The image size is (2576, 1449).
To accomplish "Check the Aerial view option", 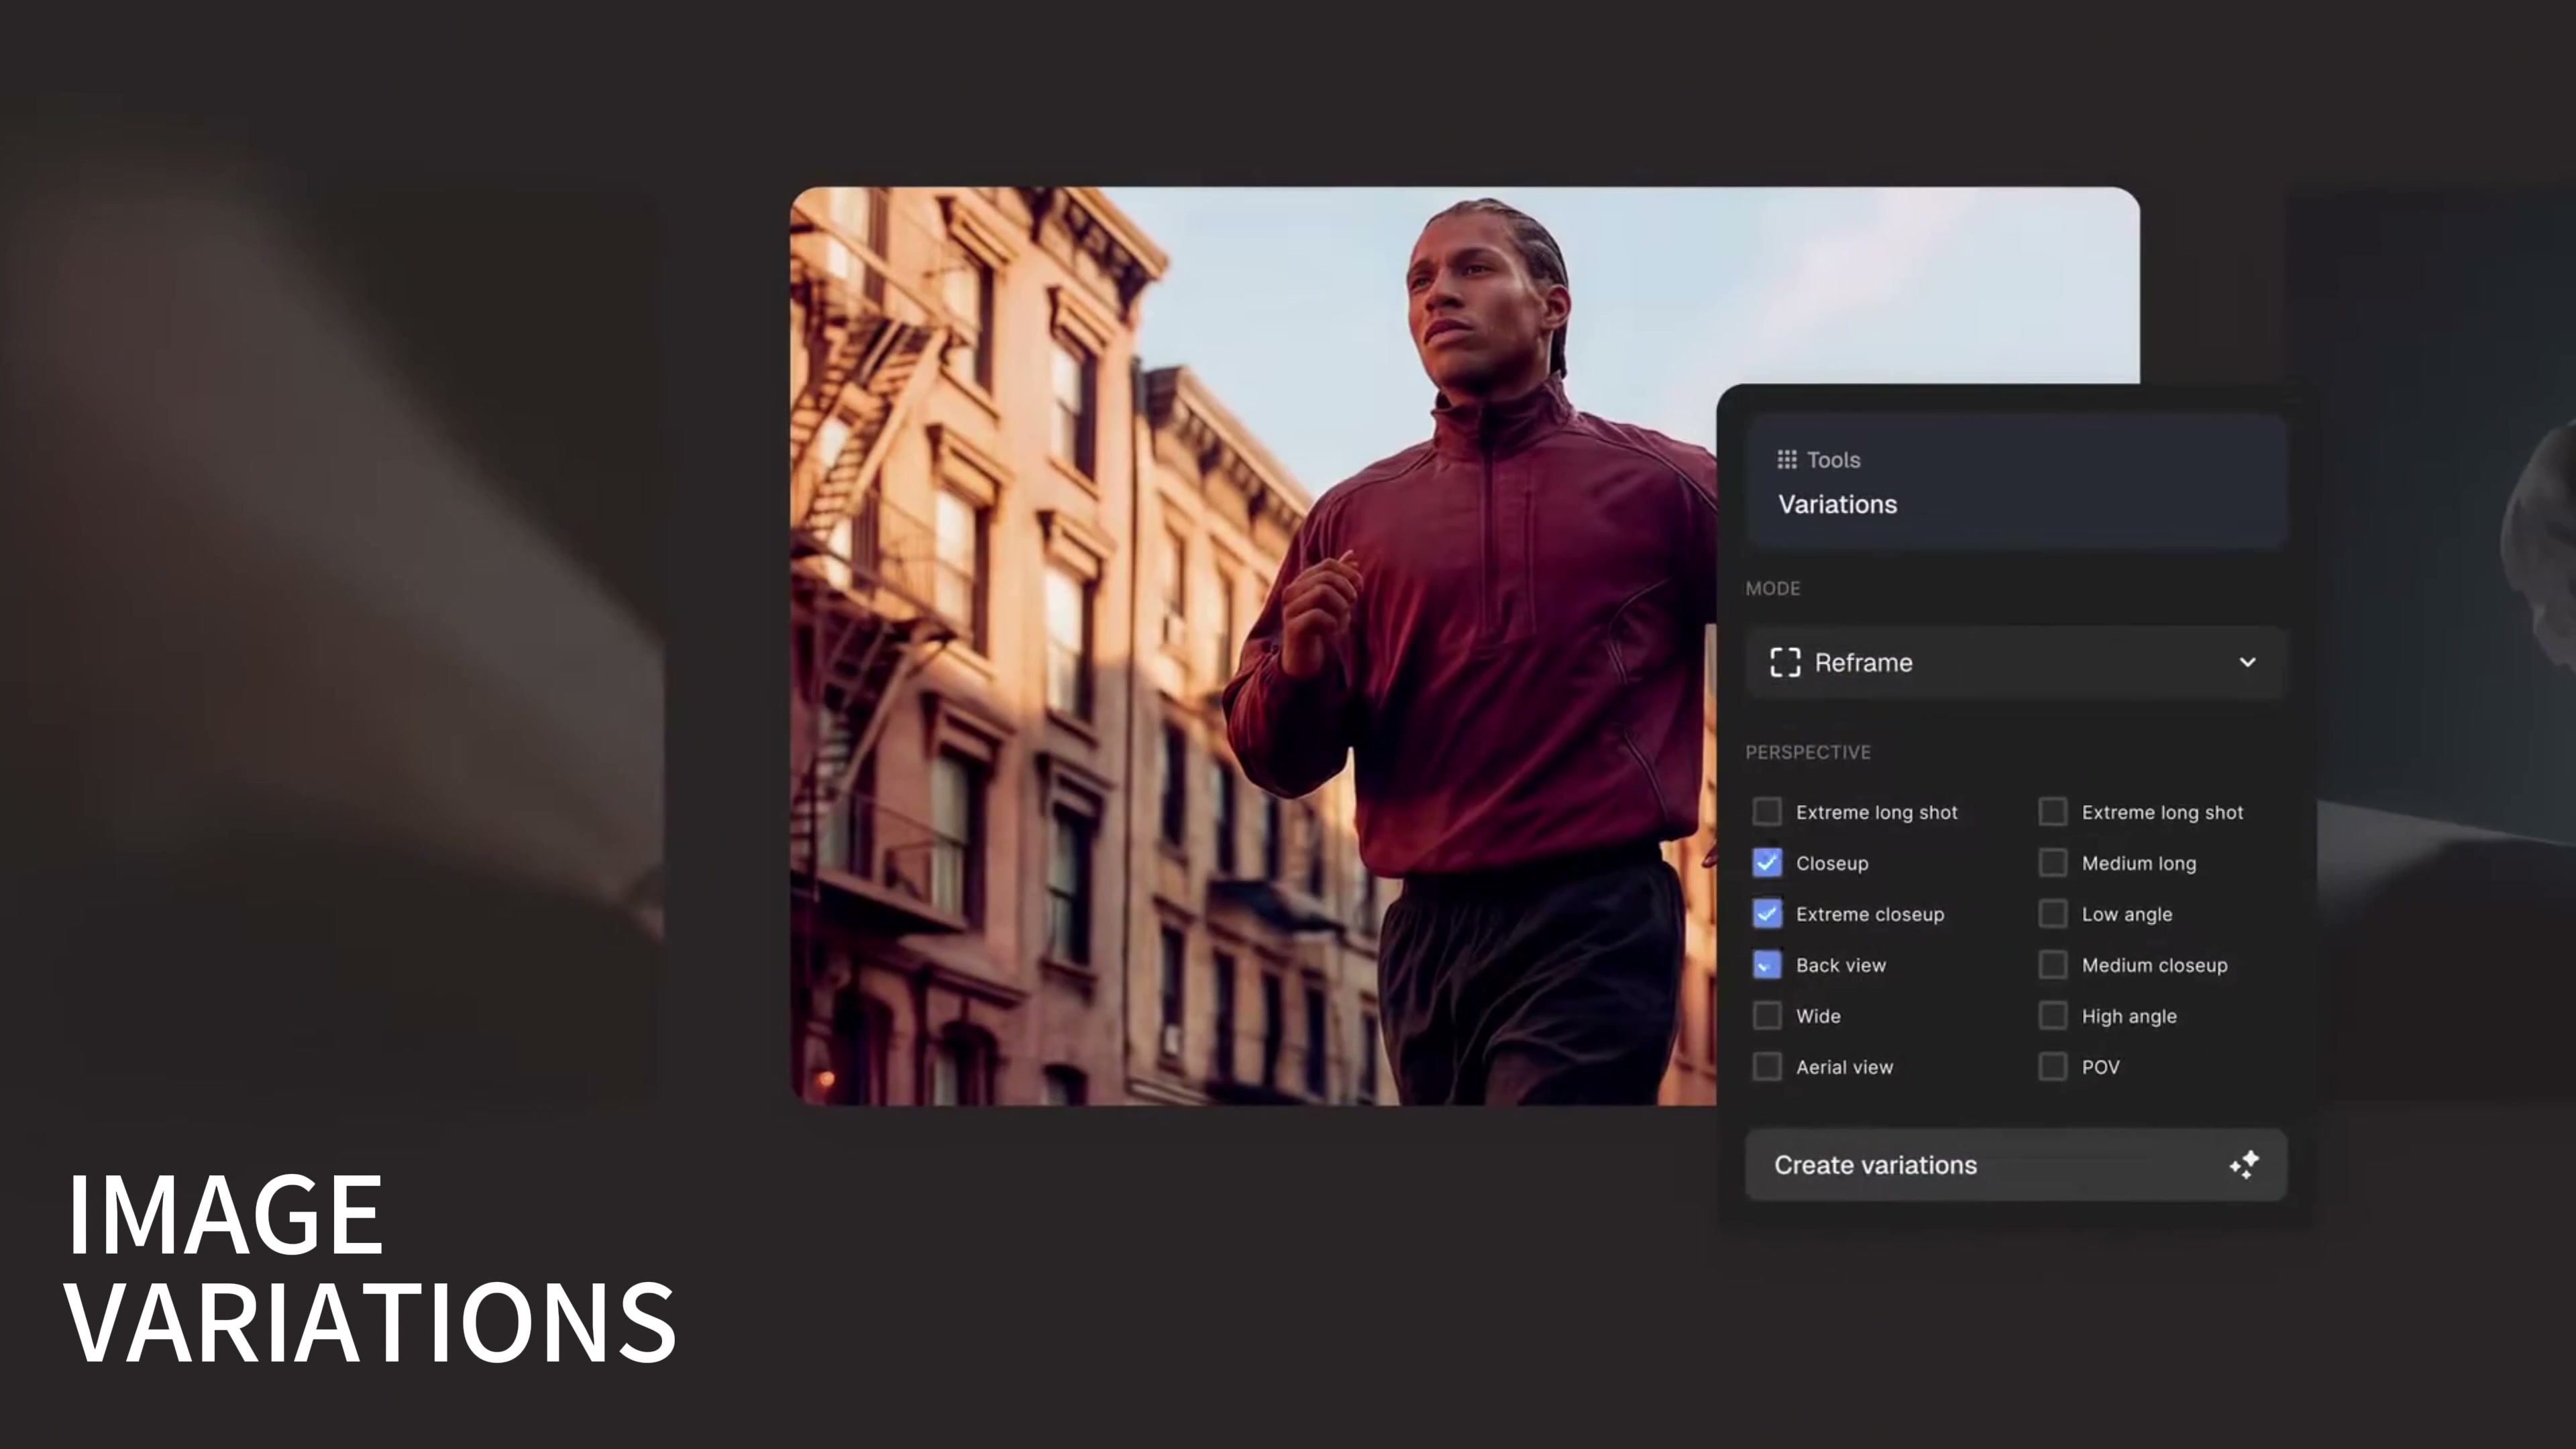I will click(x=1767, y=1066).
